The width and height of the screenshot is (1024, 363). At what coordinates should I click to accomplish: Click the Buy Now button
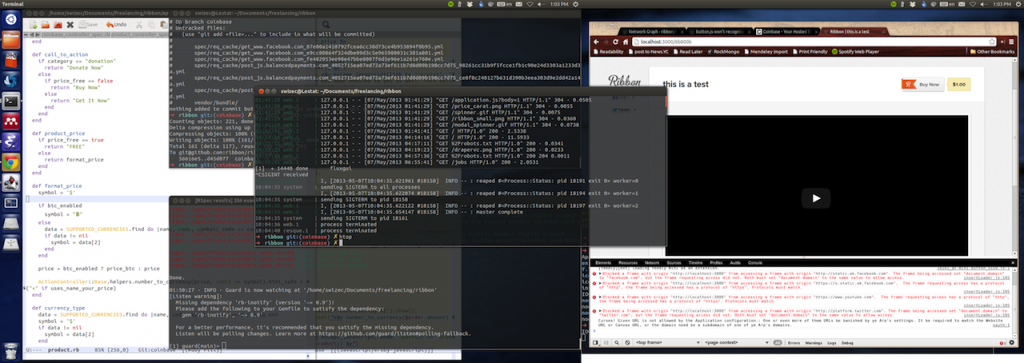pos(923,84)
